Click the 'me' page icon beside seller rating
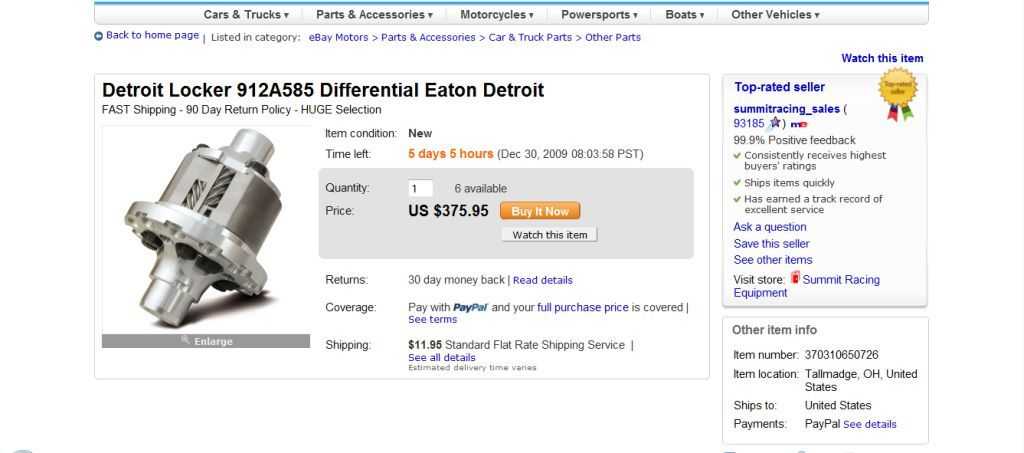Viewport: 1024px width, 453px height. [x=799, y=124]
